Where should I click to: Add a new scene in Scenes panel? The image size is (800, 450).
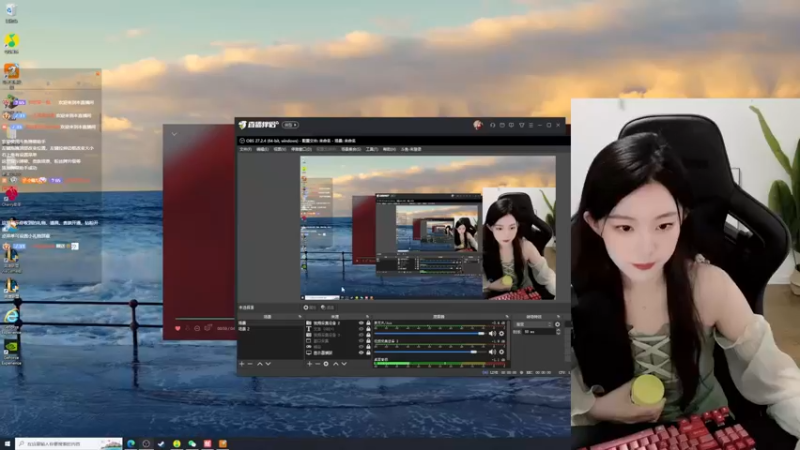[x=241, y=364]
